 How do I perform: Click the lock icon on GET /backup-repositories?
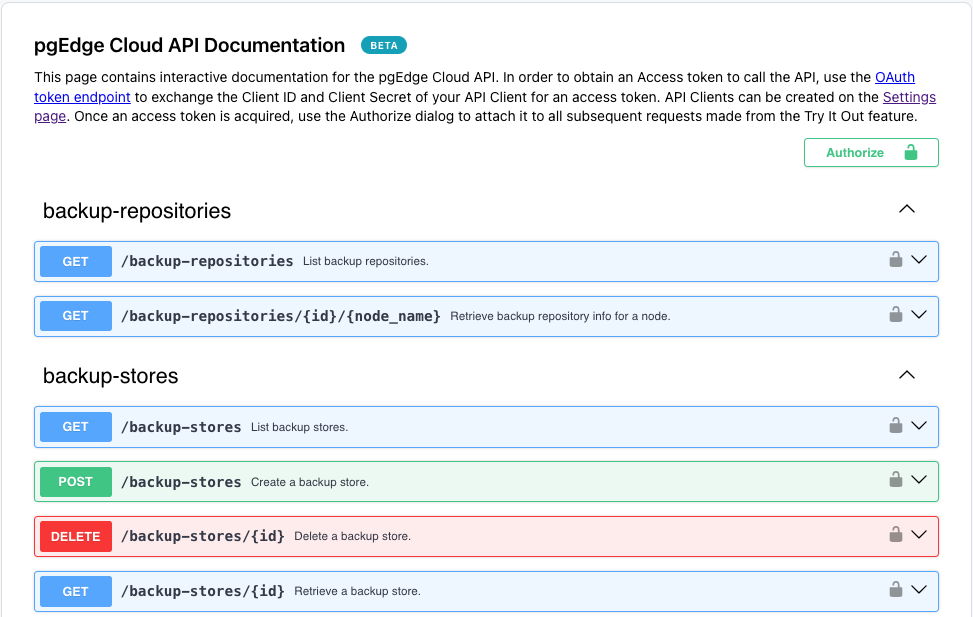(x=896, y=261)
